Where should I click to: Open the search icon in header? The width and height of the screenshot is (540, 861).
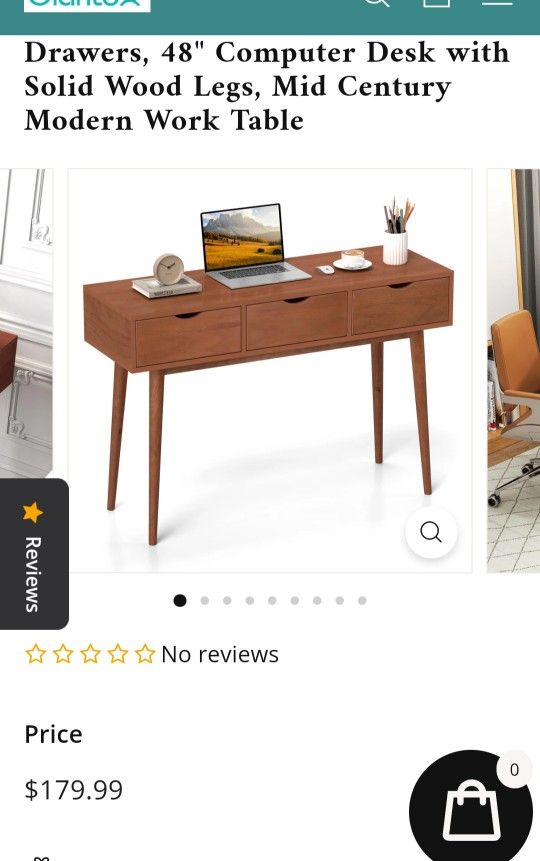[377, 3]
